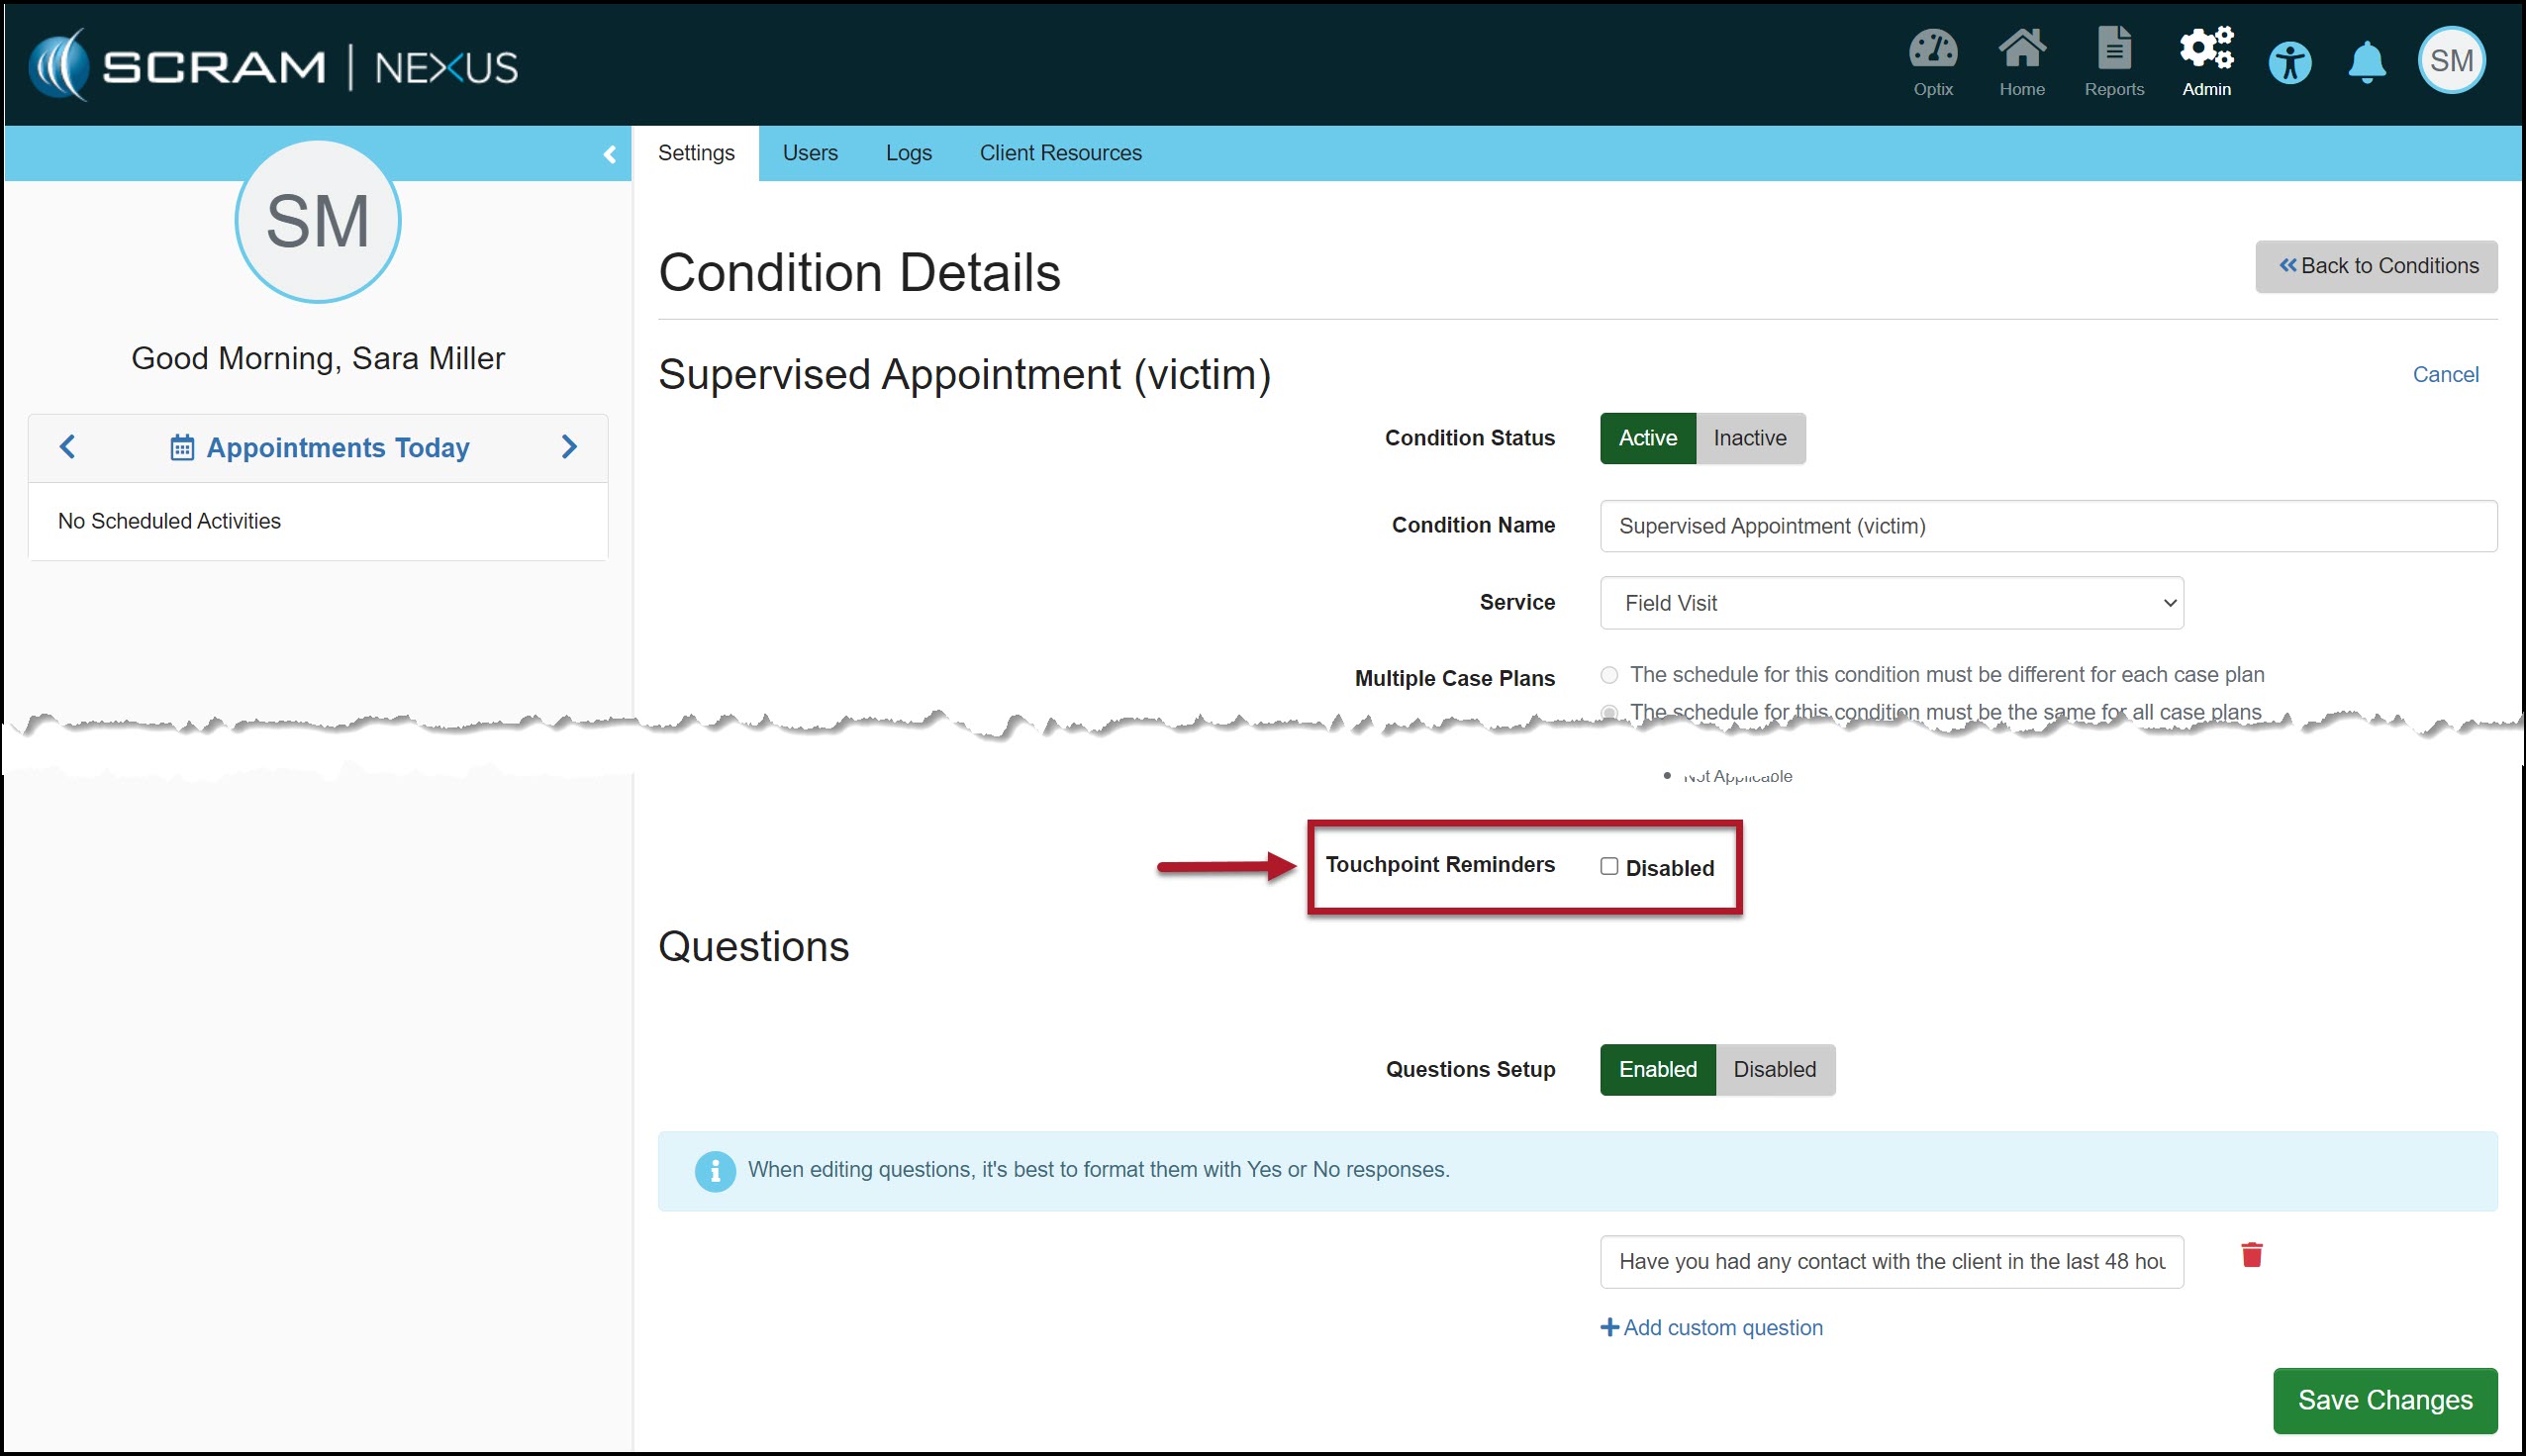Check the Touchpoint Reminders Disabled checkbox

[1608, 866]
